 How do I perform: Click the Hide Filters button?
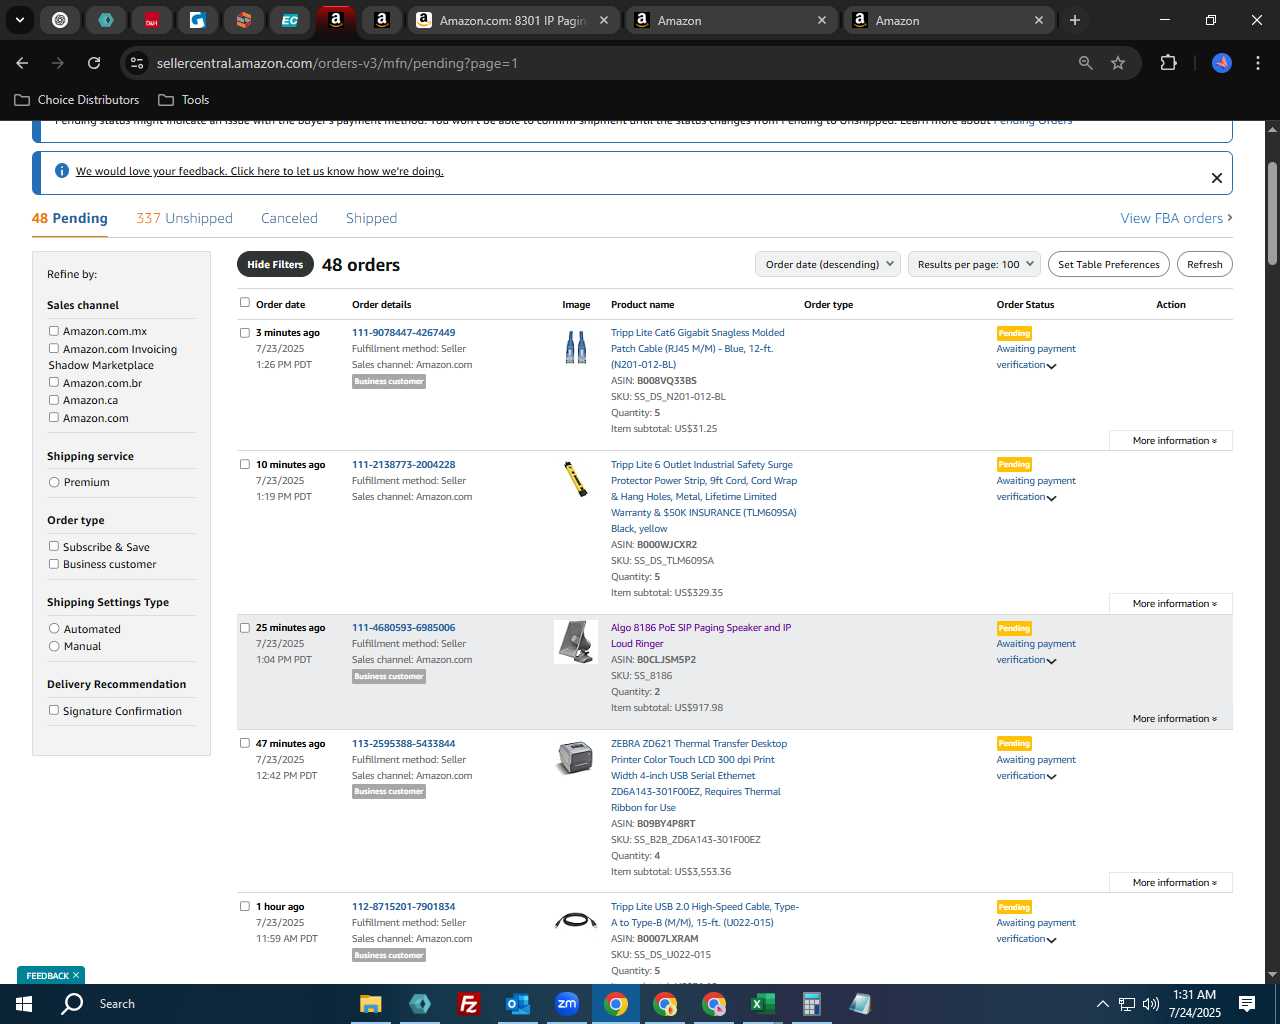[x=275, y=264]
